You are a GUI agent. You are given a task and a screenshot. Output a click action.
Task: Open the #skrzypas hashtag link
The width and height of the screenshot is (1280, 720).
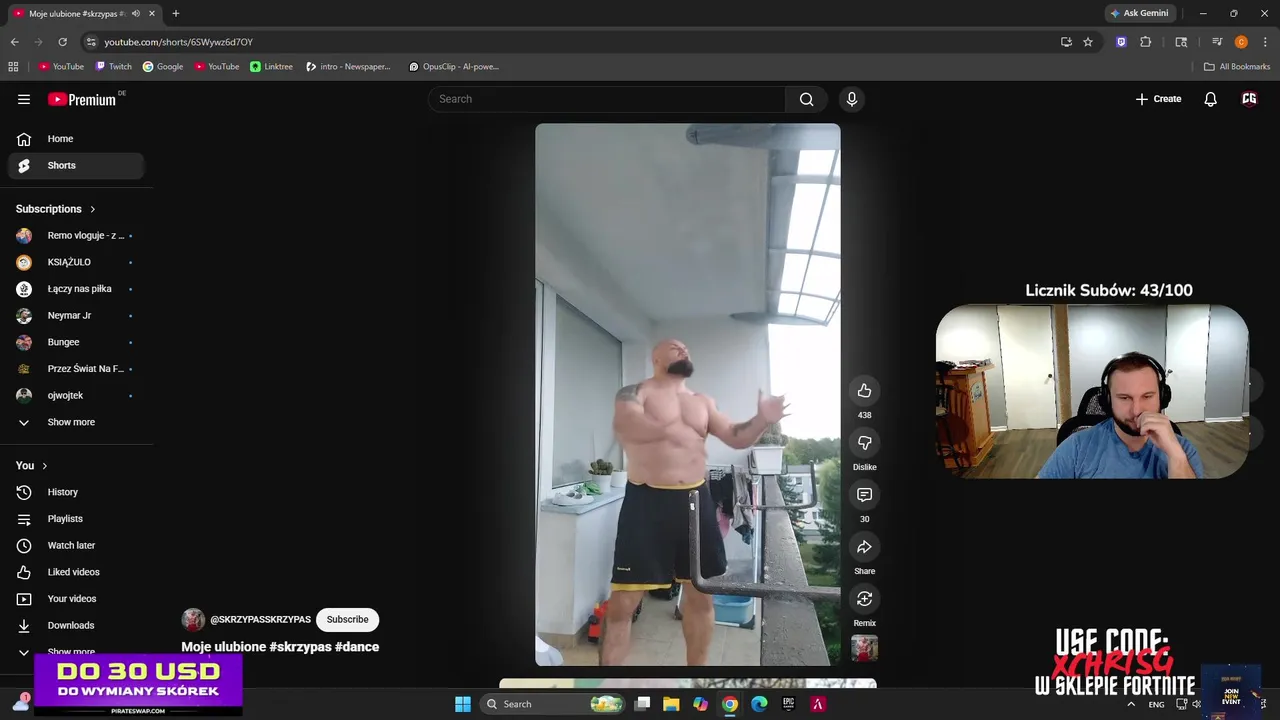click(300, 647)
